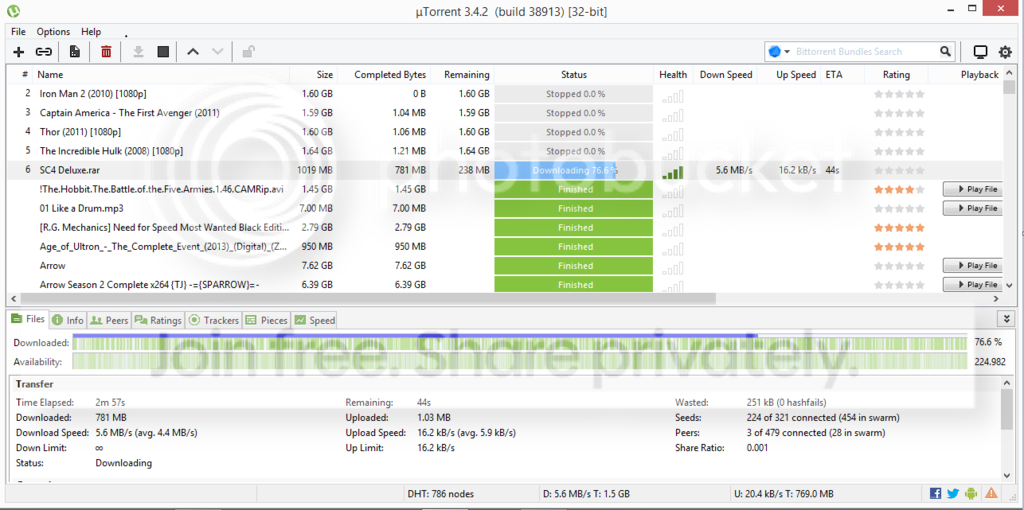Screen dimensions: 1024x510
Task: Sort by the Status column header
Action: coord(574,74)
